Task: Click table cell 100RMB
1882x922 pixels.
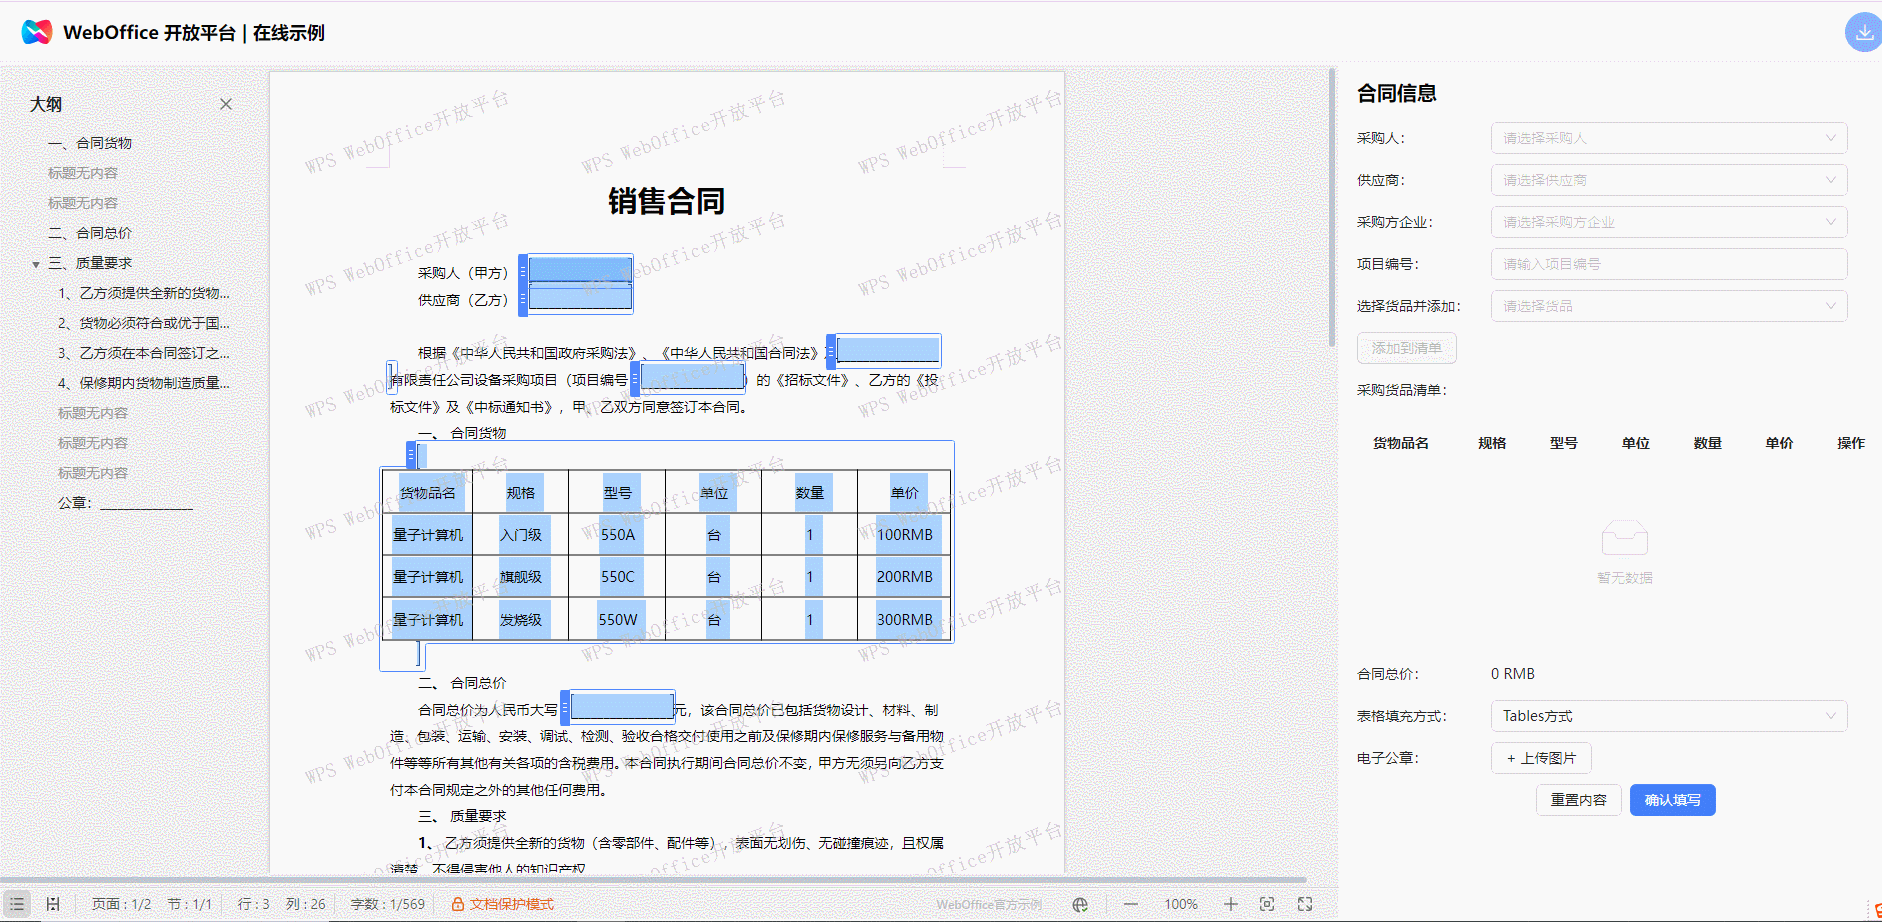Action: click(904, 535)
